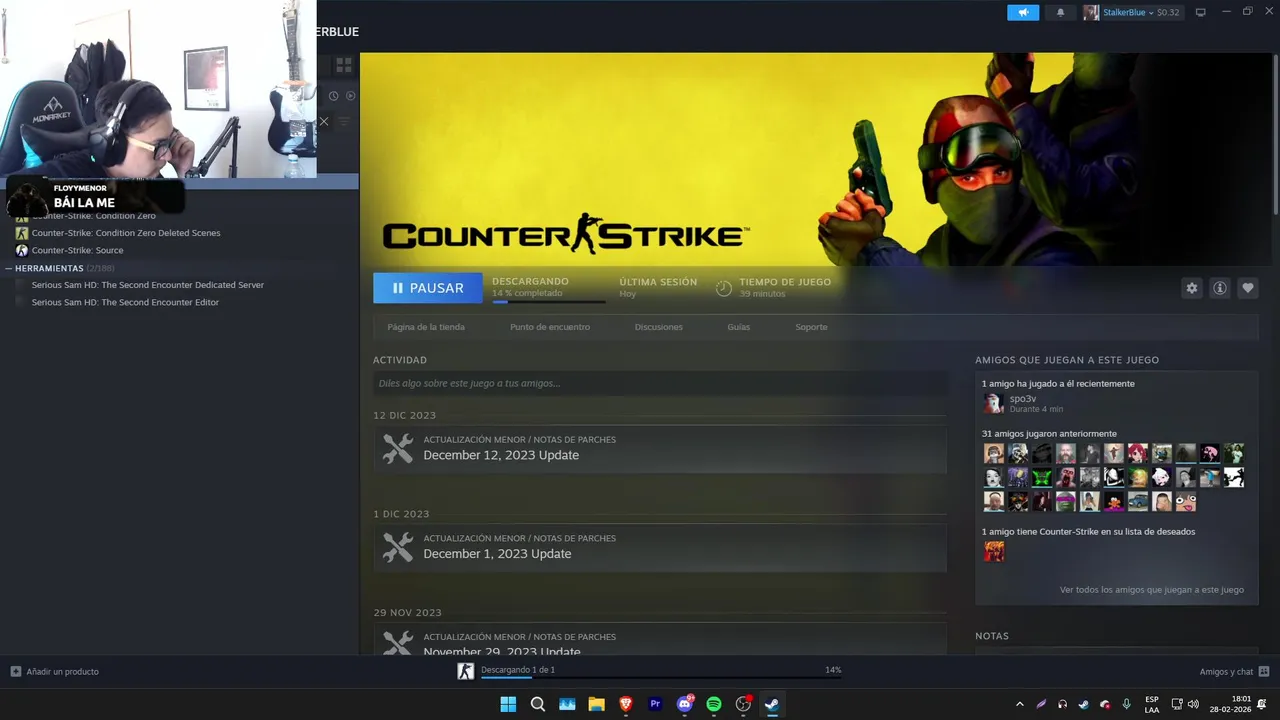The height and width of the screenshot is (720, 1280).
Task: Click ESP LAA language indicator
Action: click(1152, 704)
